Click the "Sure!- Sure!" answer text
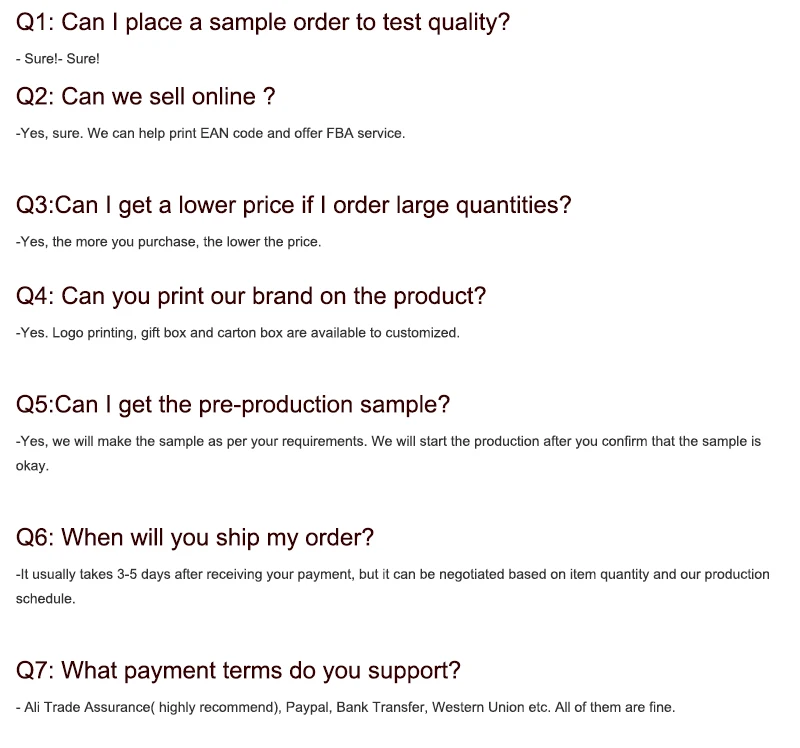This screenshot has height=748, width=800. pyautogui.click(x=58, y=59)
